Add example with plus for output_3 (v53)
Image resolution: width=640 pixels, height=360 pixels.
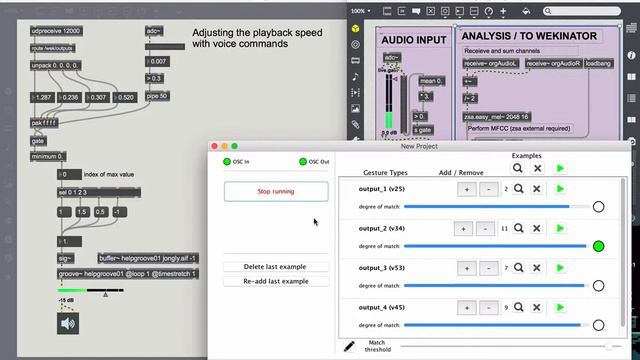(467, 268)
